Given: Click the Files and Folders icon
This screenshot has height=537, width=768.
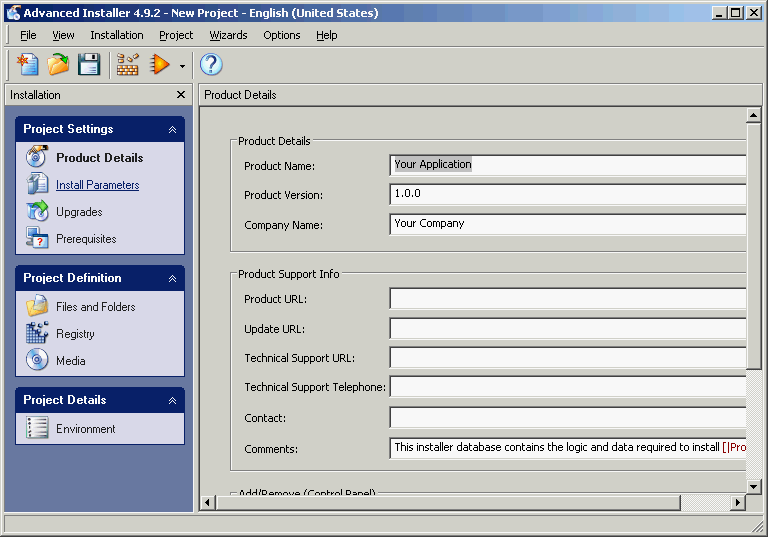Looking at the screenshot, I should tap(37, 306).
